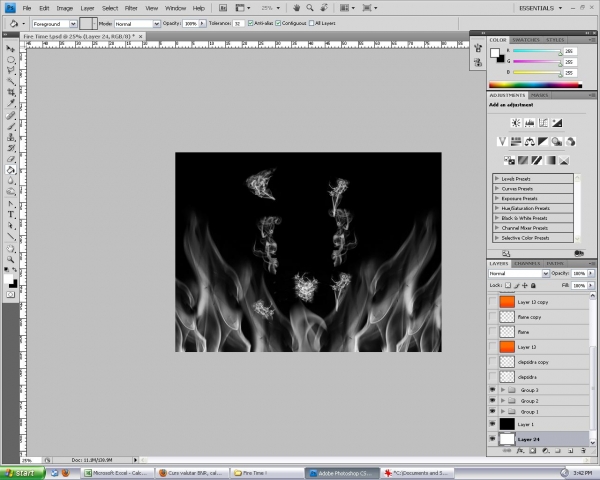
Task: Open the Mode dropdown in options bar
Action: click(157, 24)
